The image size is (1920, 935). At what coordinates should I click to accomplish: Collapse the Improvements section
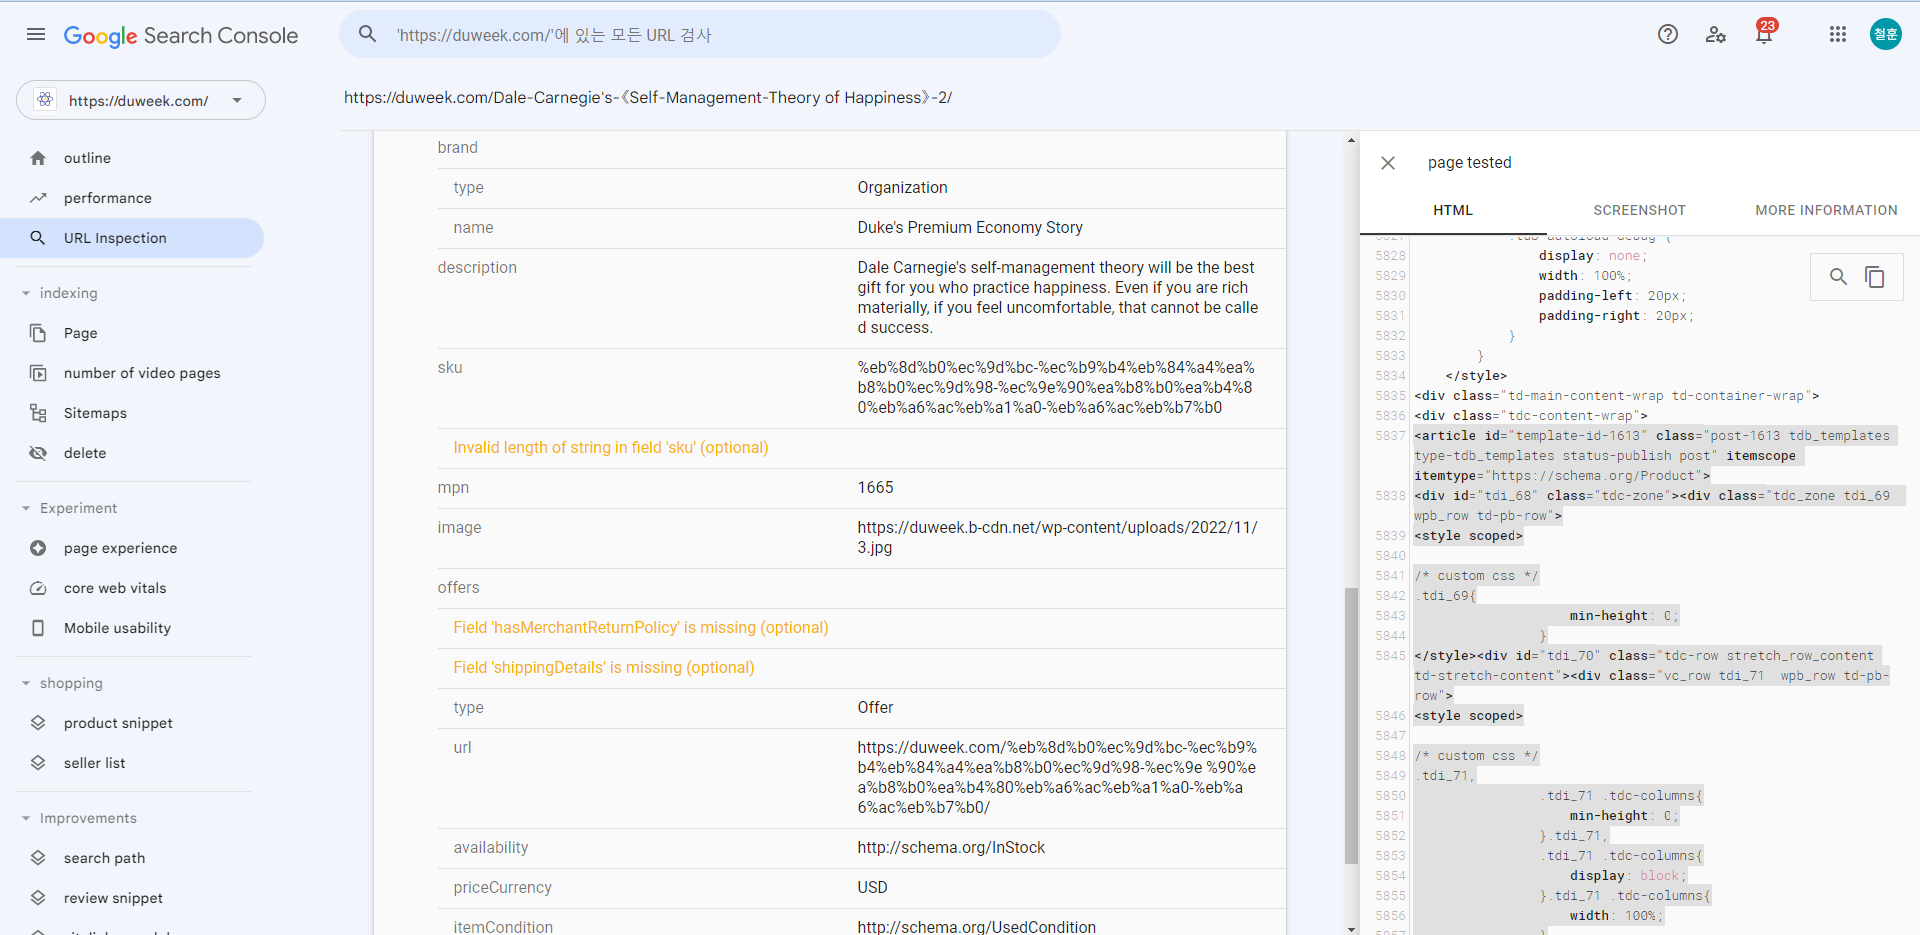(26, 818)
